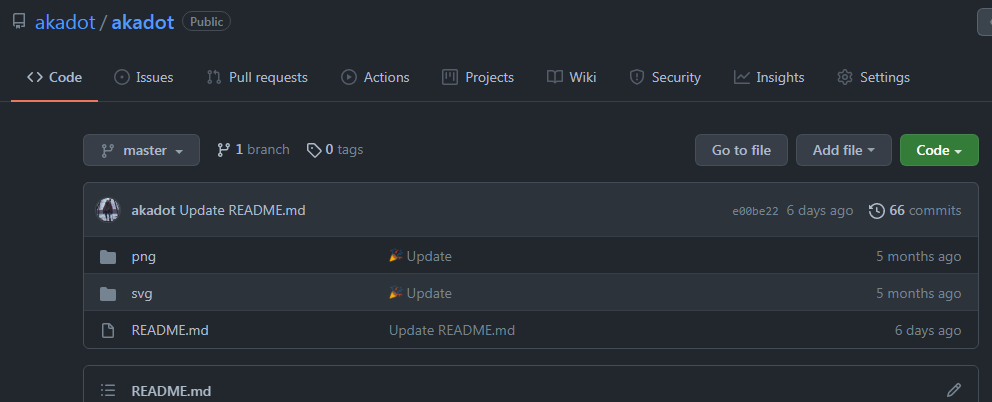Click the Issues tab circle icon
The image size is (992, 402).
[121, 77]
